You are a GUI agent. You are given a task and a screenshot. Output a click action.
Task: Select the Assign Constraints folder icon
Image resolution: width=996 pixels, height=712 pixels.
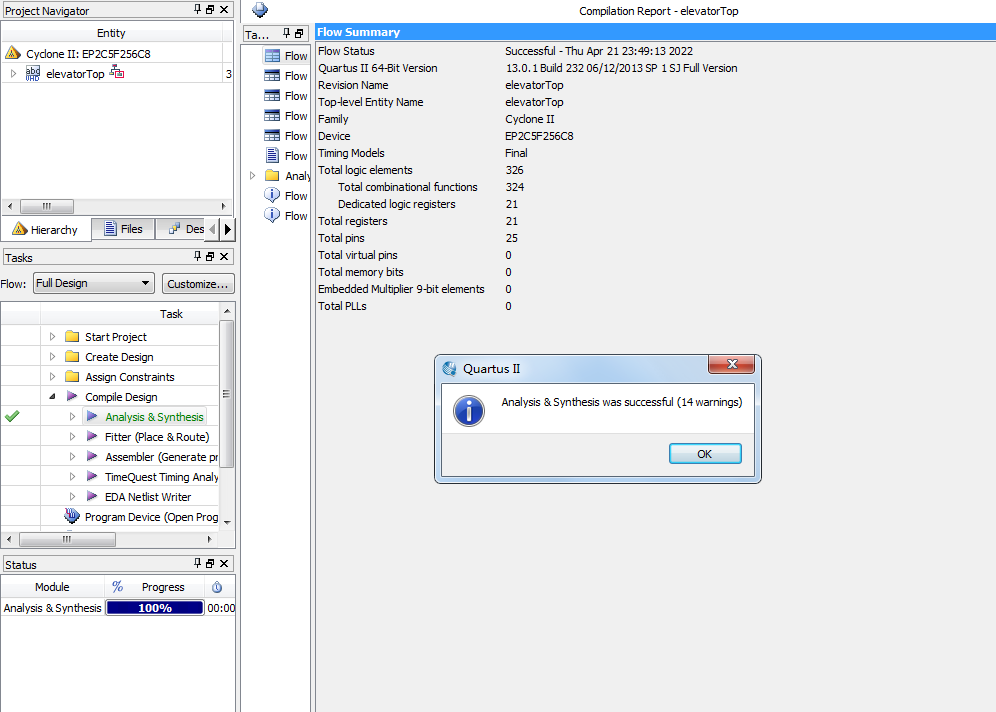click(x=72, y=376)
